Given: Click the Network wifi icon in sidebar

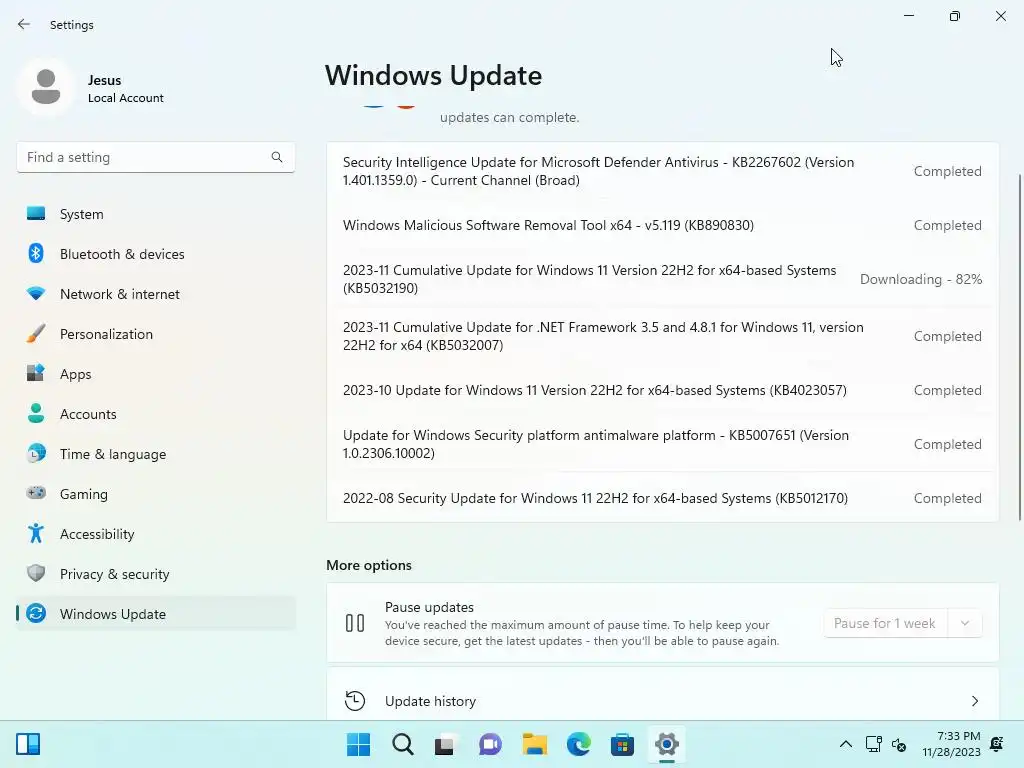Looking at the screenshot, I should [x=36, y=293].
